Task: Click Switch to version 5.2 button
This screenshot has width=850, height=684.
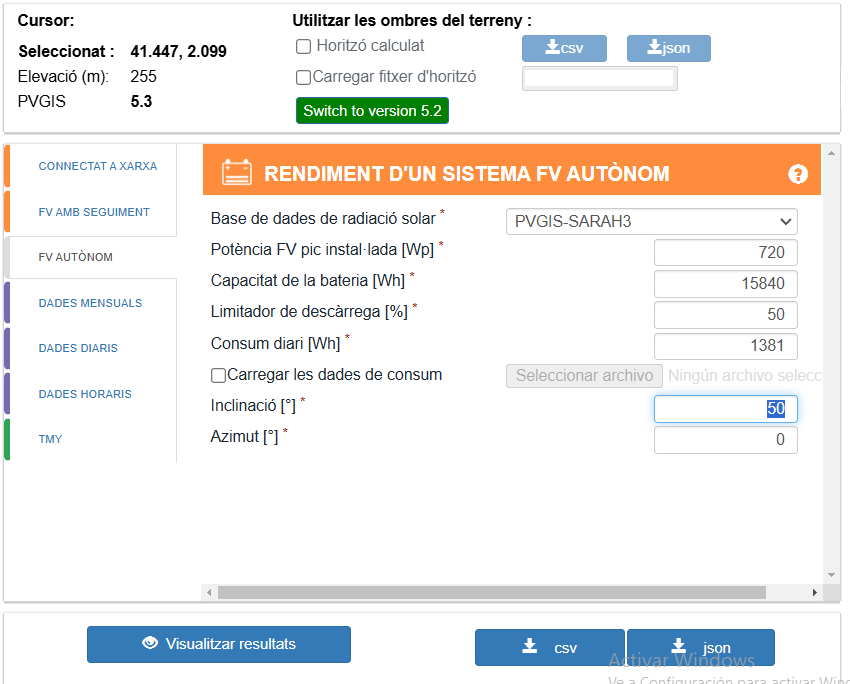Action: click(372, 111)
